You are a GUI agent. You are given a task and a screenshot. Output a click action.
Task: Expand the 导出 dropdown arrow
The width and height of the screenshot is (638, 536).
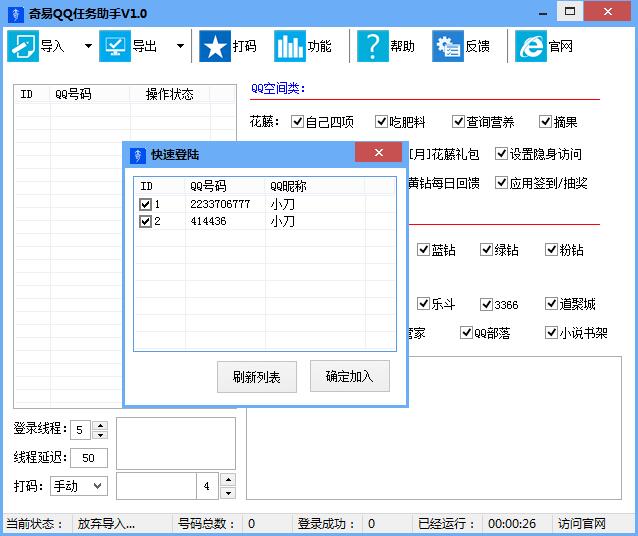pyautogui.click(x=180, y=46)
